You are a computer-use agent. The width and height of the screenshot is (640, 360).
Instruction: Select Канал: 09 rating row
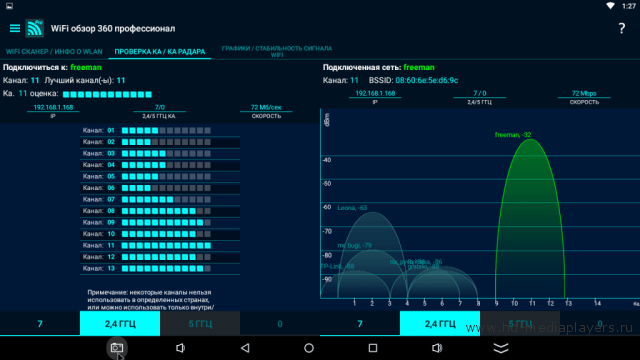[160, 222]
